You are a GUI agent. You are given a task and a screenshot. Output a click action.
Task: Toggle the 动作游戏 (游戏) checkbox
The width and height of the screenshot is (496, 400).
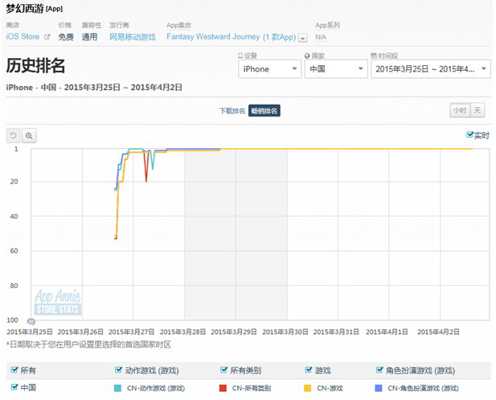pyautogui.click(x=118, y=370)
